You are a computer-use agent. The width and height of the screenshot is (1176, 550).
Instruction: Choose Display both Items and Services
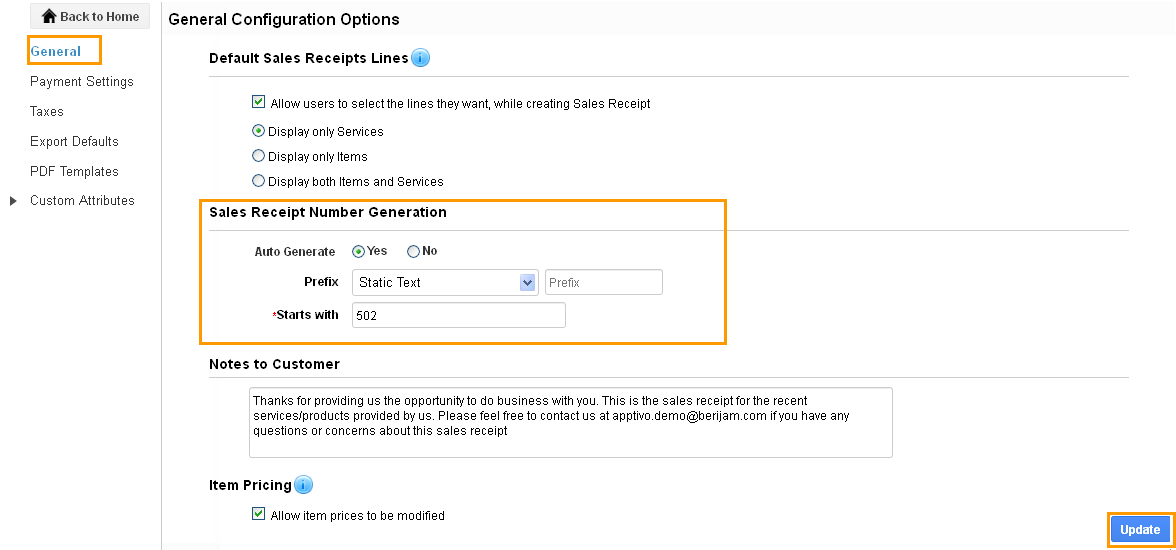[x=259, y=181]
